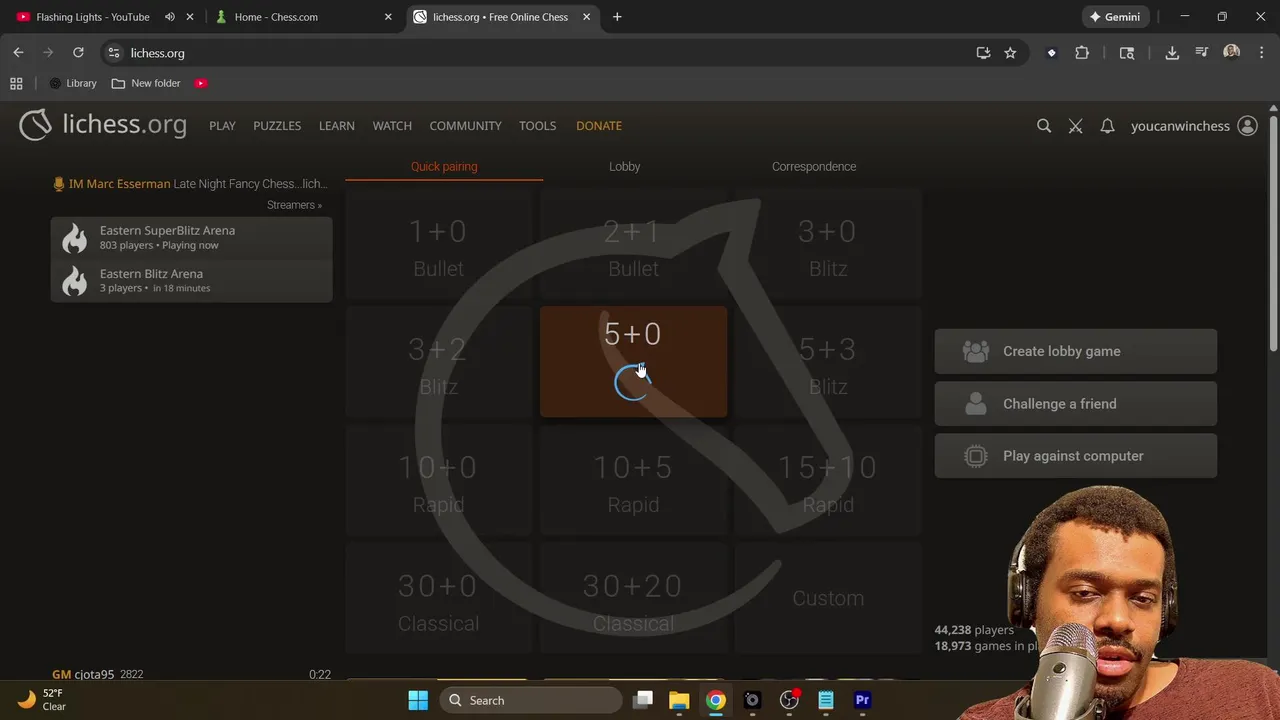1280x720 pixels.
Task: Click flame icon of Eastern SuperBlitz Arena
Action: coord(75,238)
